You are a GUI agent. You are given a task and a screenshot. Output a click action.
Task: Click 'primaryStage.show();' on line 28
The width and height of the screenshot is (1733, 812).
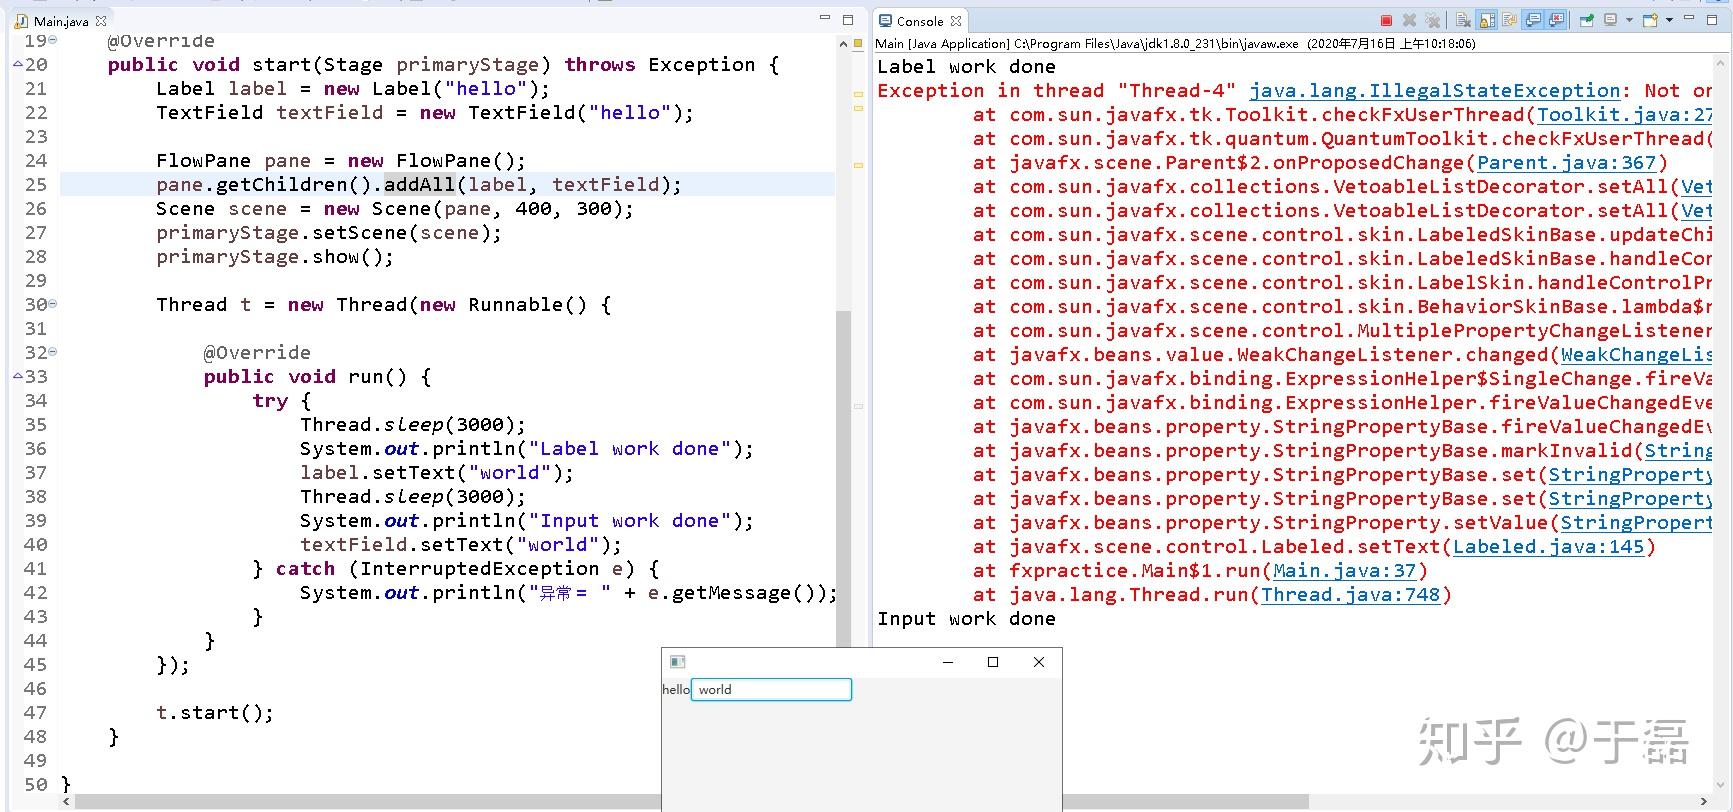tap(275, 257)
